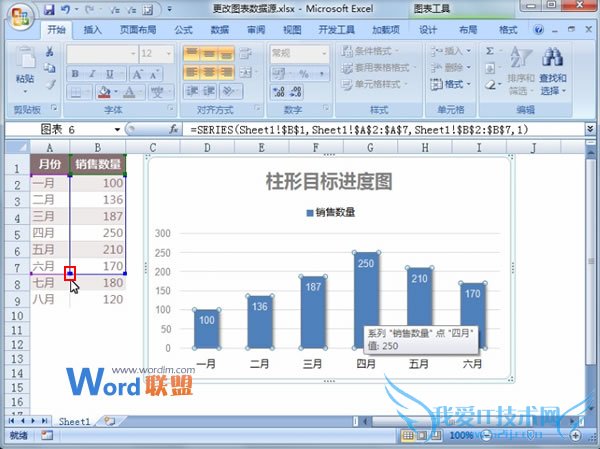
Task: Toggle top vertical alignment
Action: point(192,54)
